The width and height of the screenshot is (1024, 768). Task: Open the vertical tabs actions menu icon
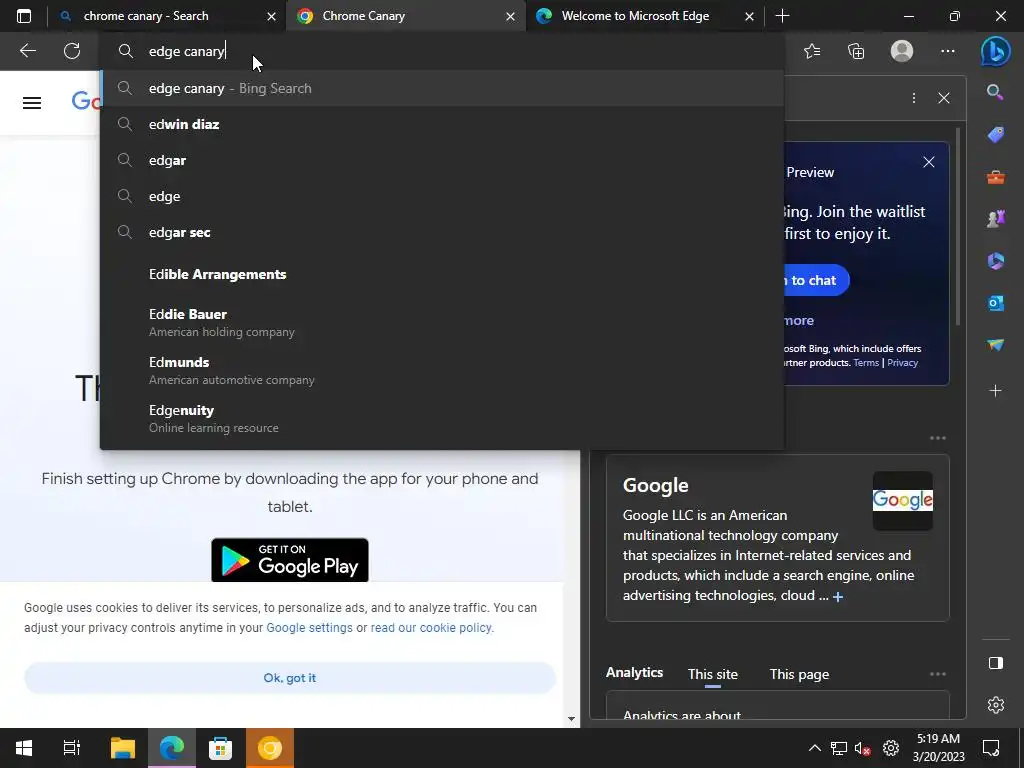tap(24, 16)
